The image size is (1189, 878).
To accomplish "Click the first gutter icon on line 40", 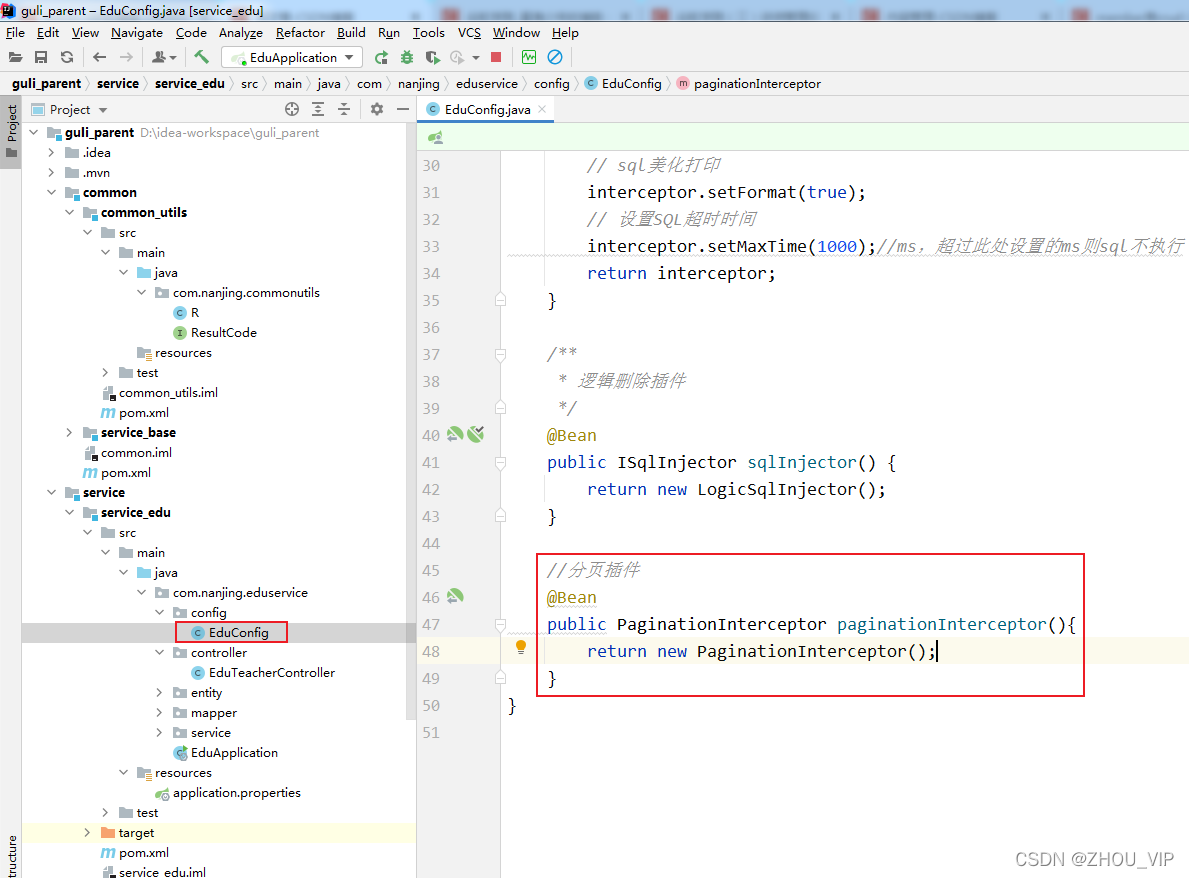I will (x=455, y=434).
